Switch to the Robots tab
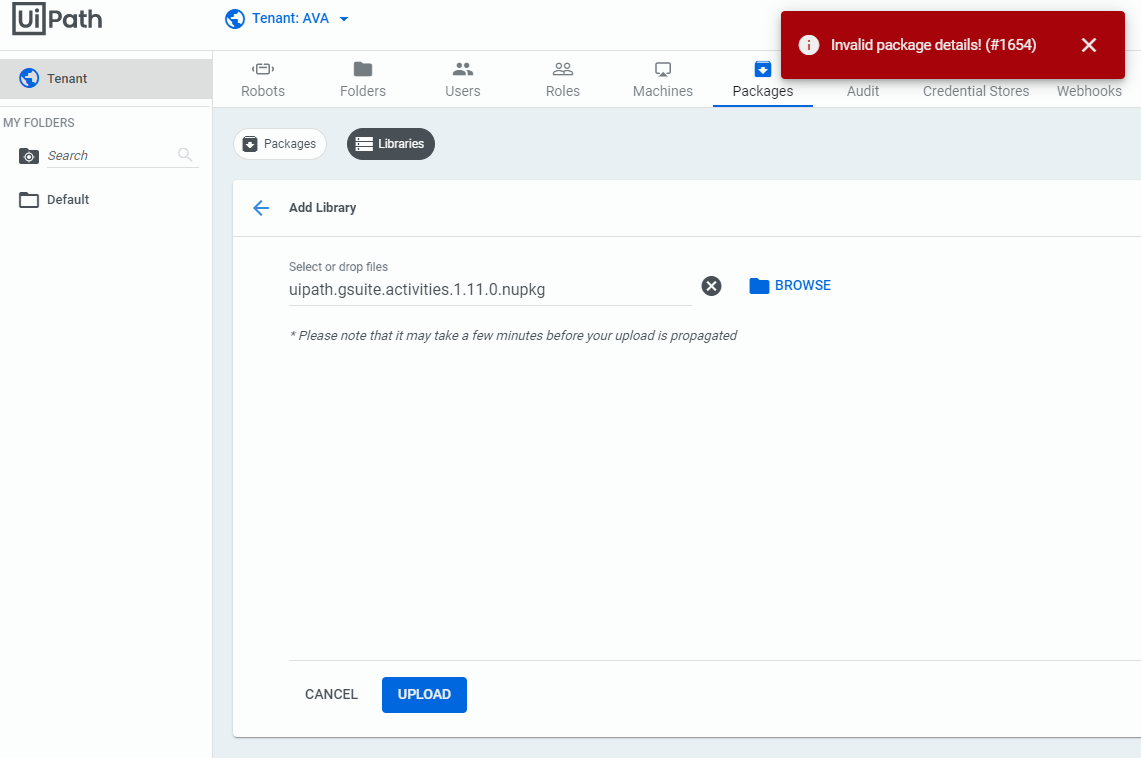The height and width of the screenshot is (758, 1141). (x=263, y=80)
